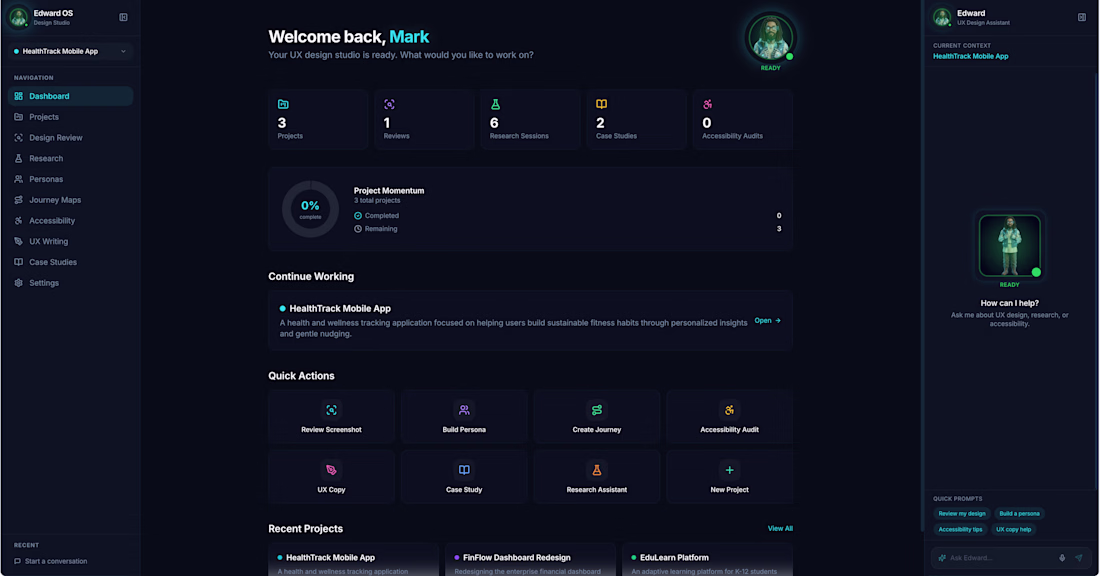Click Case Study book icon
This screenshot has height=576, width=1100.
click(x=464, y=470)
